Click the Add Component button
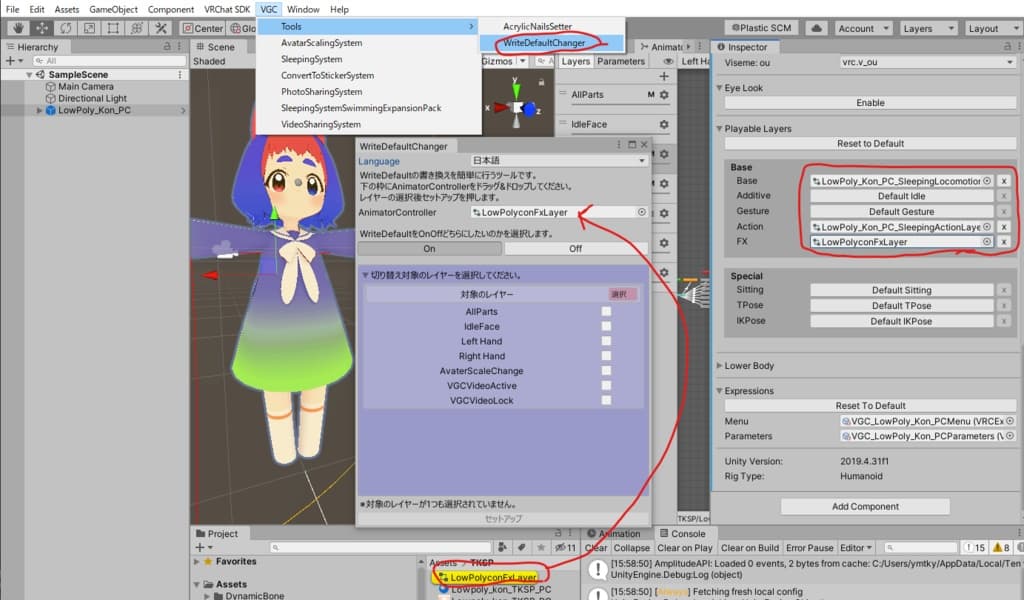The image size is (1024, 600). click(866, 506)
